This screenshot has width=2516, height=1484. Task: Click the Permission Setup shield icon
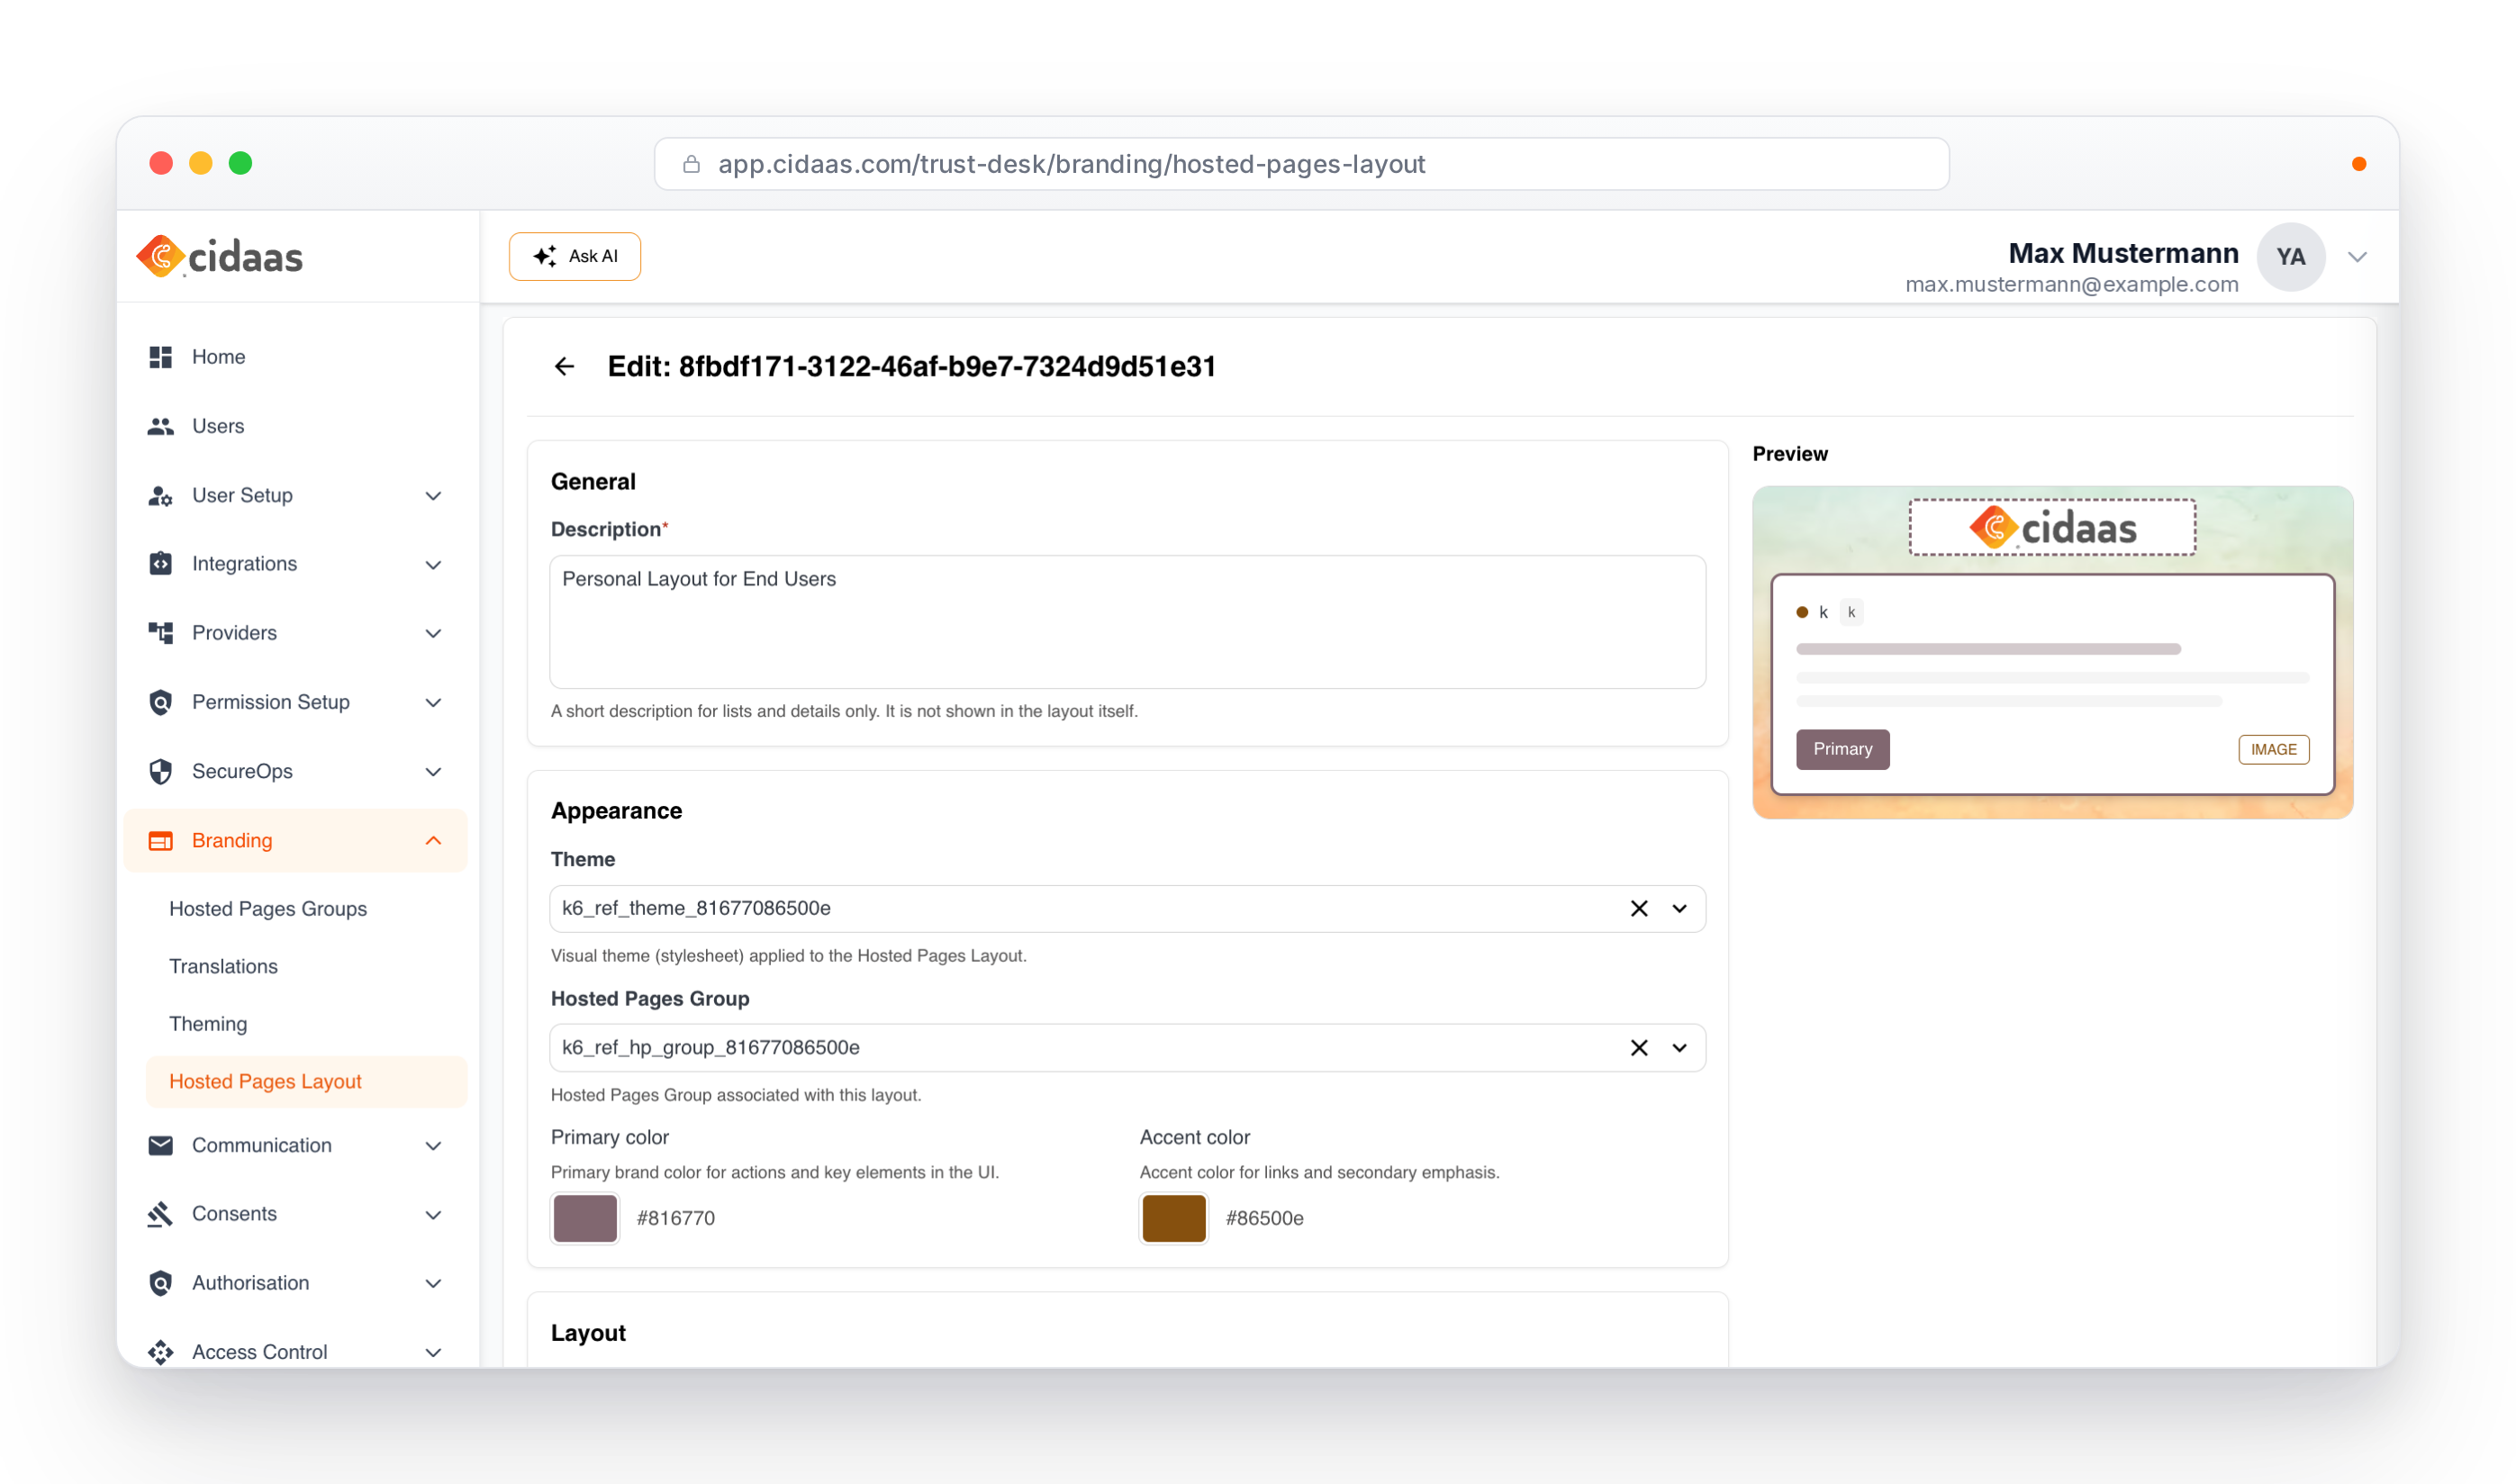(160, 702)
